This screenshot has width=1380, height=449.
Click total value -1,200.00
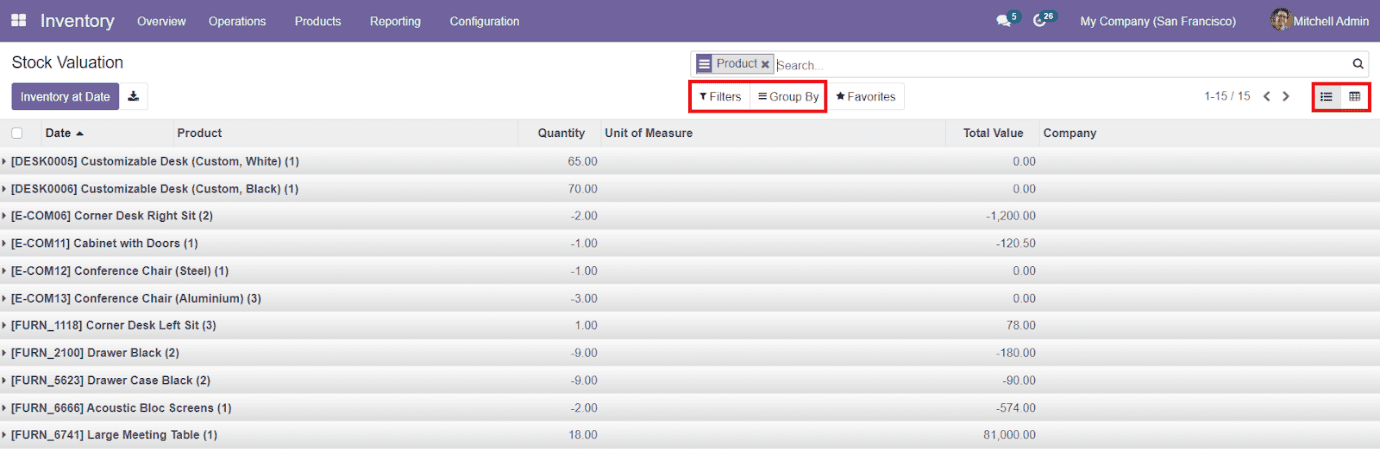1010,216
